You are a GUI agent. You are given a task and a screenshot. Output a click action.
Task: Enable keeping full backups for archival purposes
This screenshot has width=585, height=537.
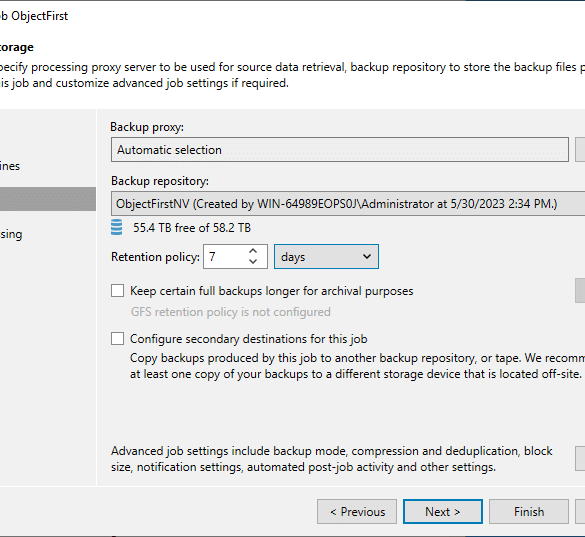(118, 291)
